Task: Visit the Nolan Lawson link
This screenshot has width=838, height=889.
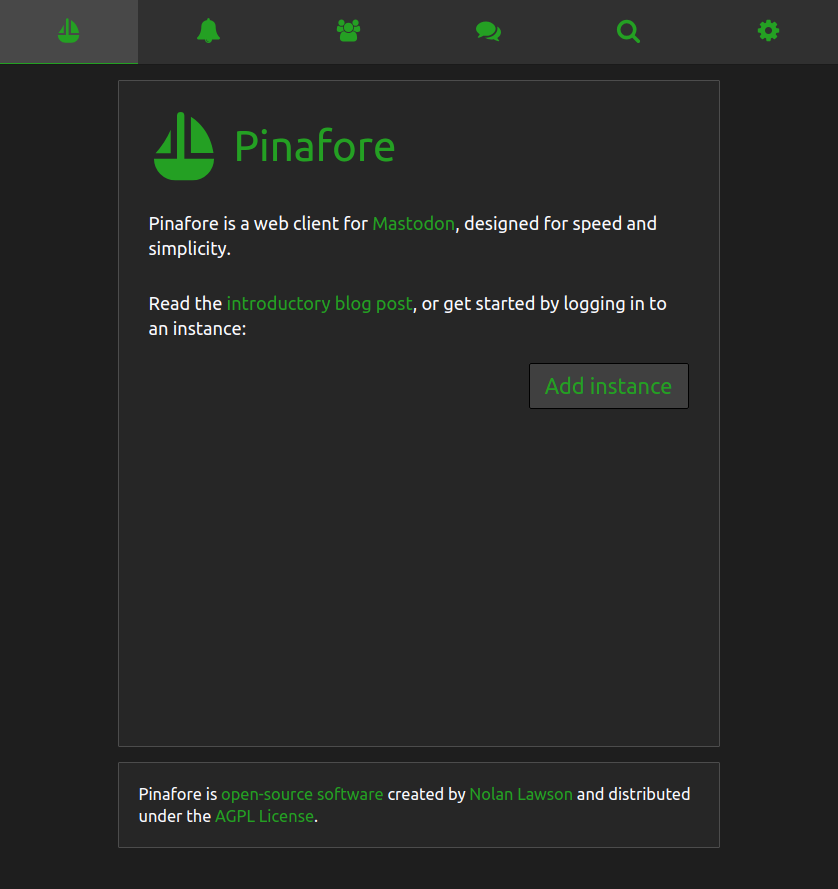Action: pyautogui.click(x=521, y=794)
